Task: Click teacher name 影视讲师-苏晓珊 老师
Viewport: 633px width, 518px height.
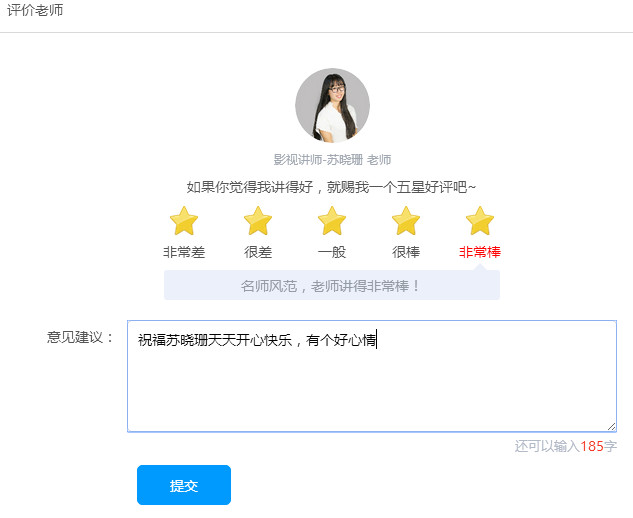Action: [x=332, y=159]
